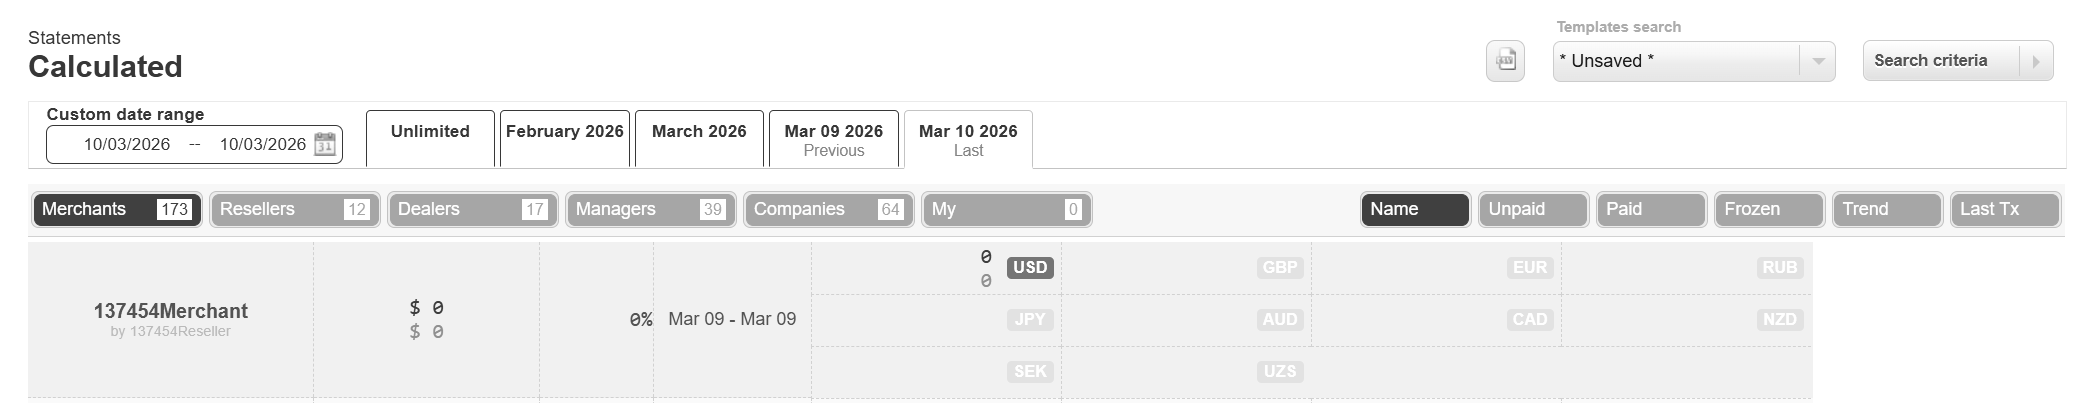Click the CAD currency badge
Screen dimensions: 2086x403
pyautogui.click(x=1530, y=320)
